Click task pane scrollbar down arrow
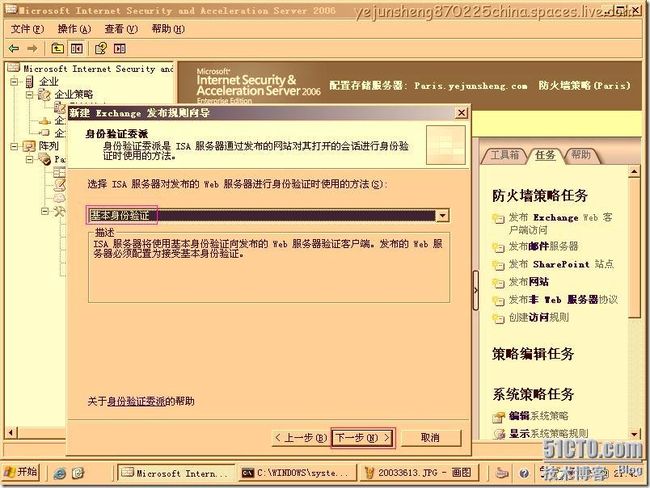Screen dimensions: 650x488 click(634, 434)
